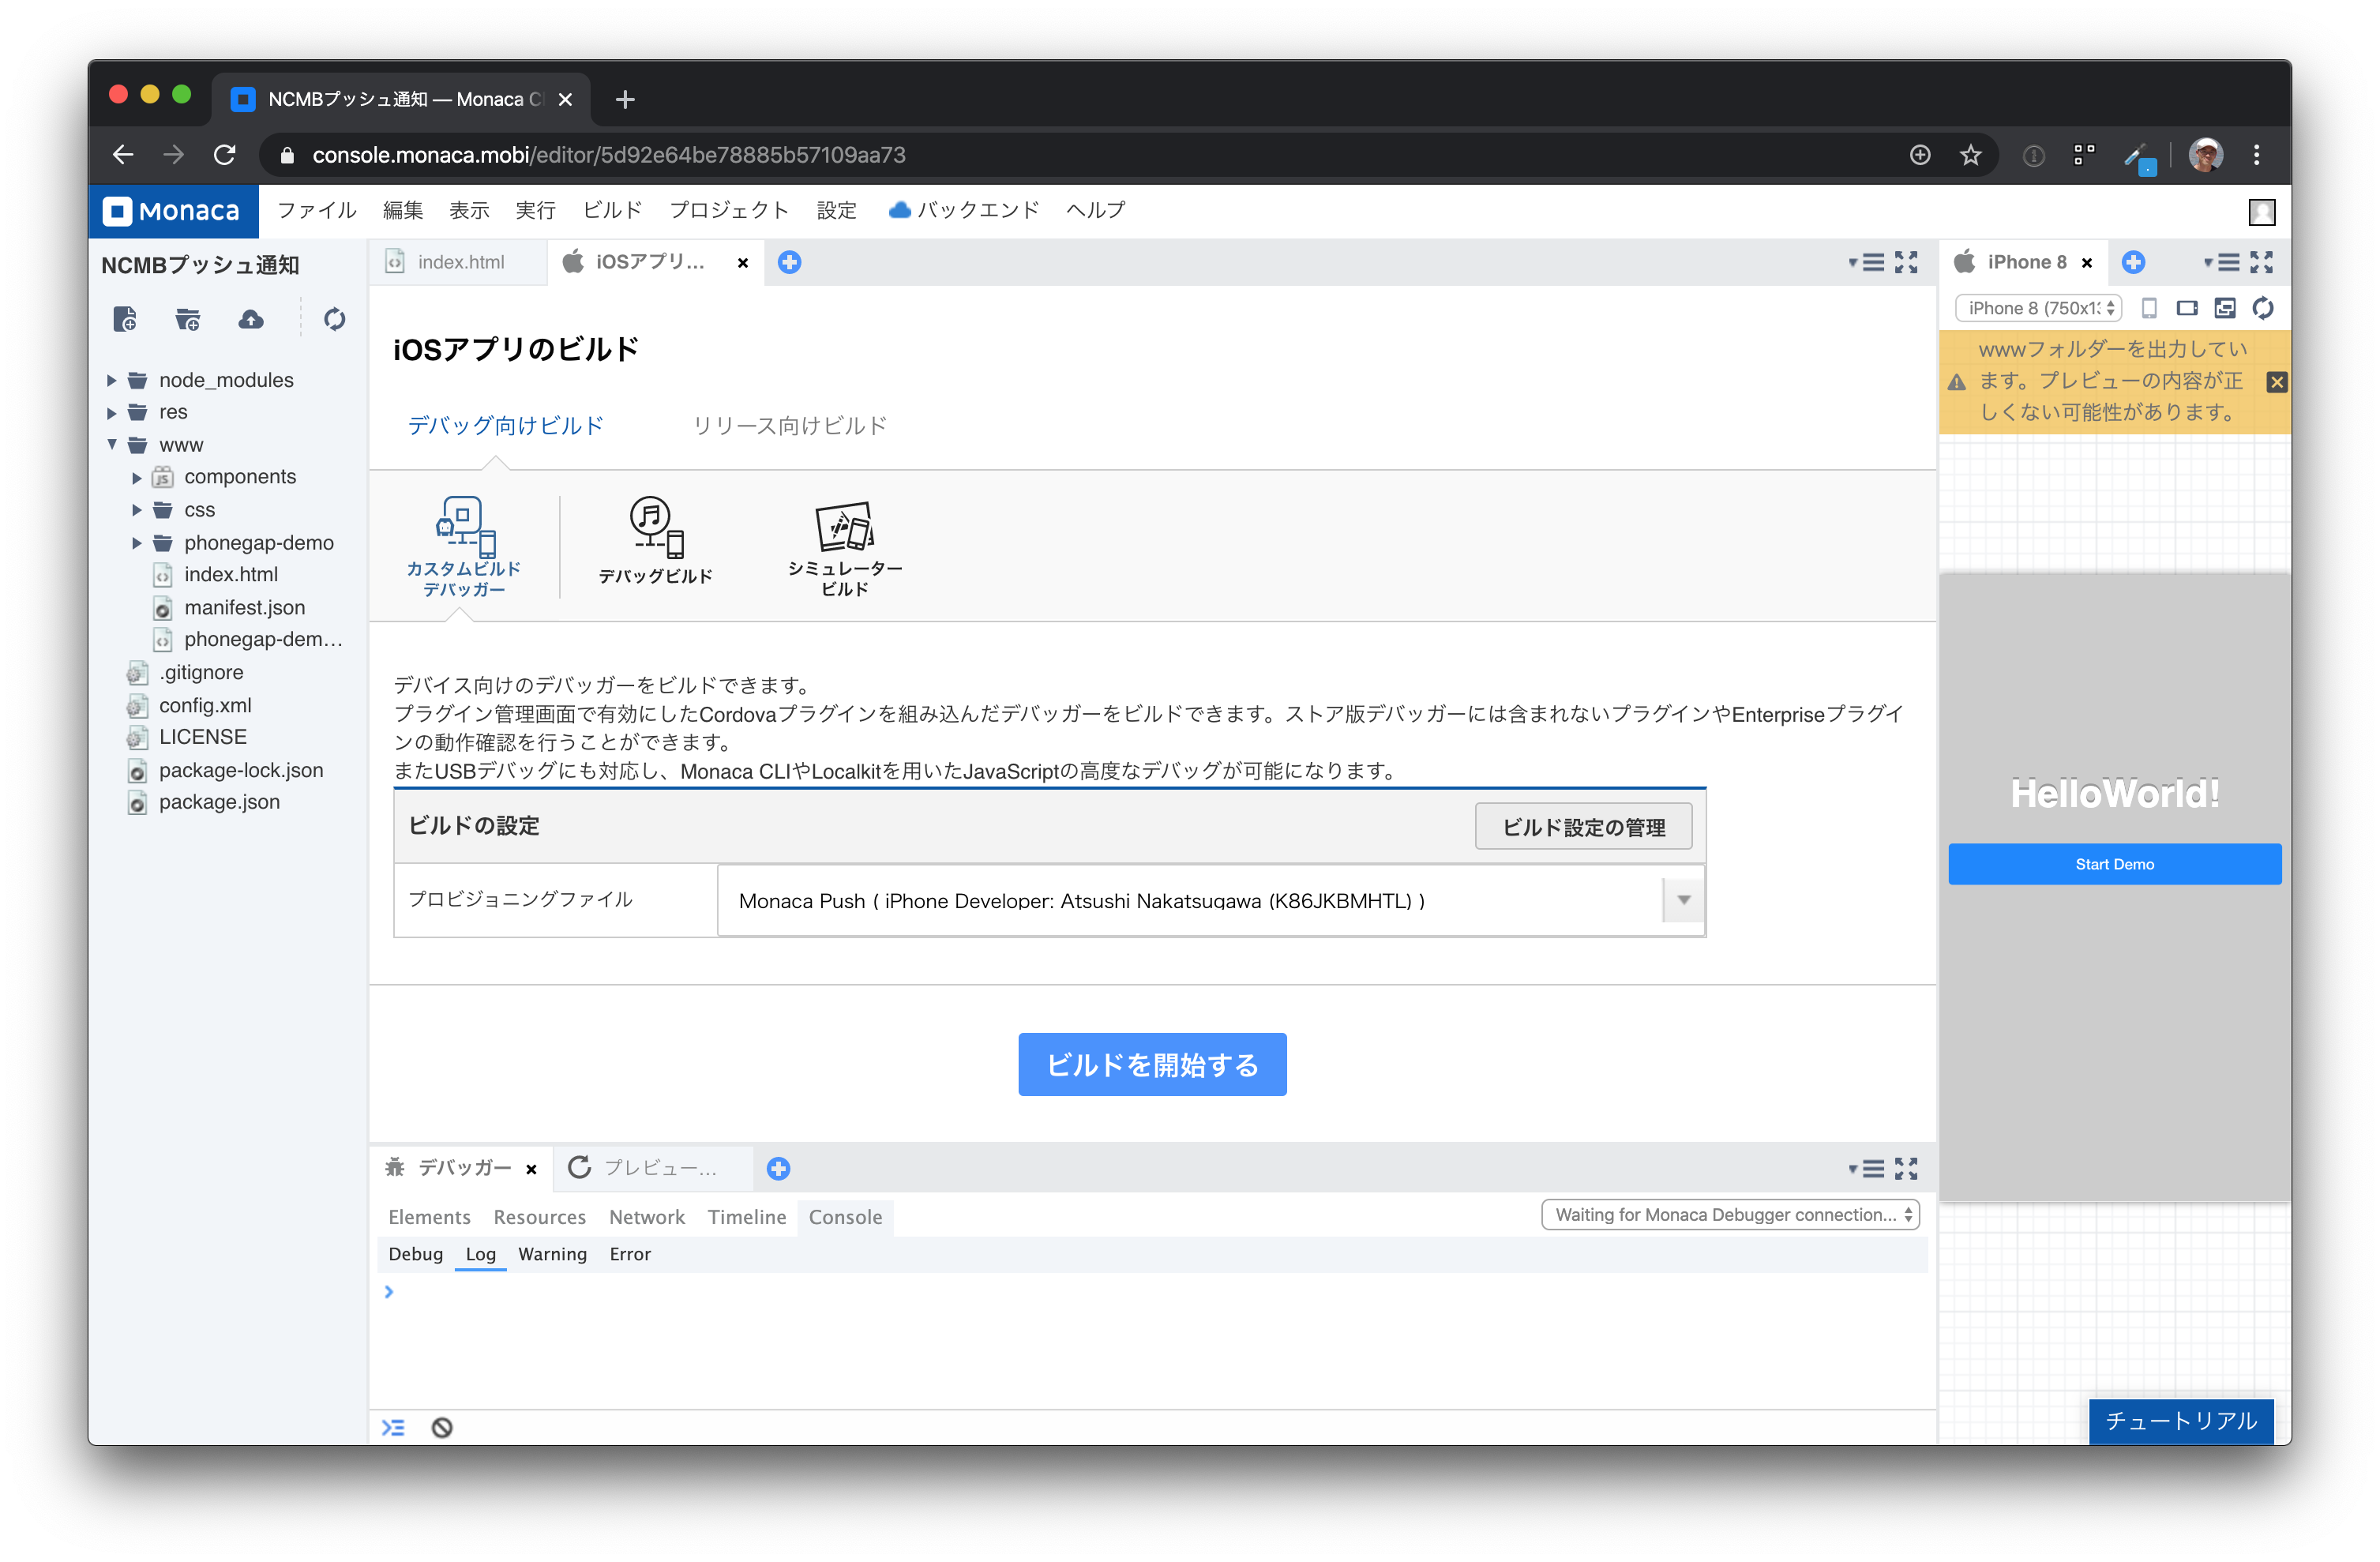Bookmark this page with star icon
Viewport: 2380px width, 1562px height.
1970,155
